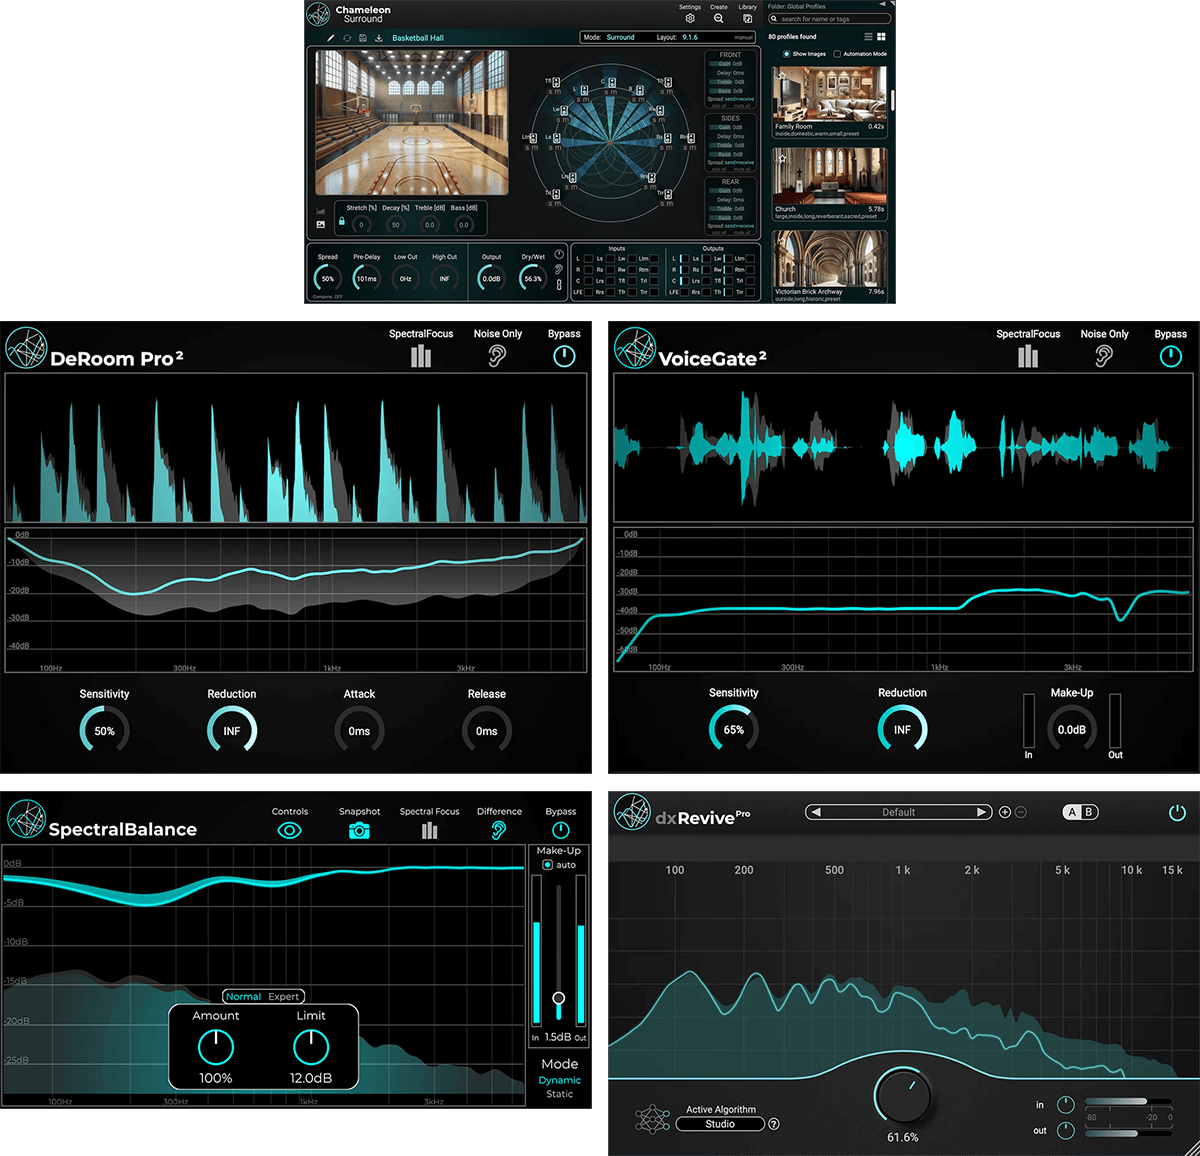The height and width of the screenshot is (1156, 1200).
Task: Enable Noise Only ear icon in VoiceGate
Action: click(1104, 356)
